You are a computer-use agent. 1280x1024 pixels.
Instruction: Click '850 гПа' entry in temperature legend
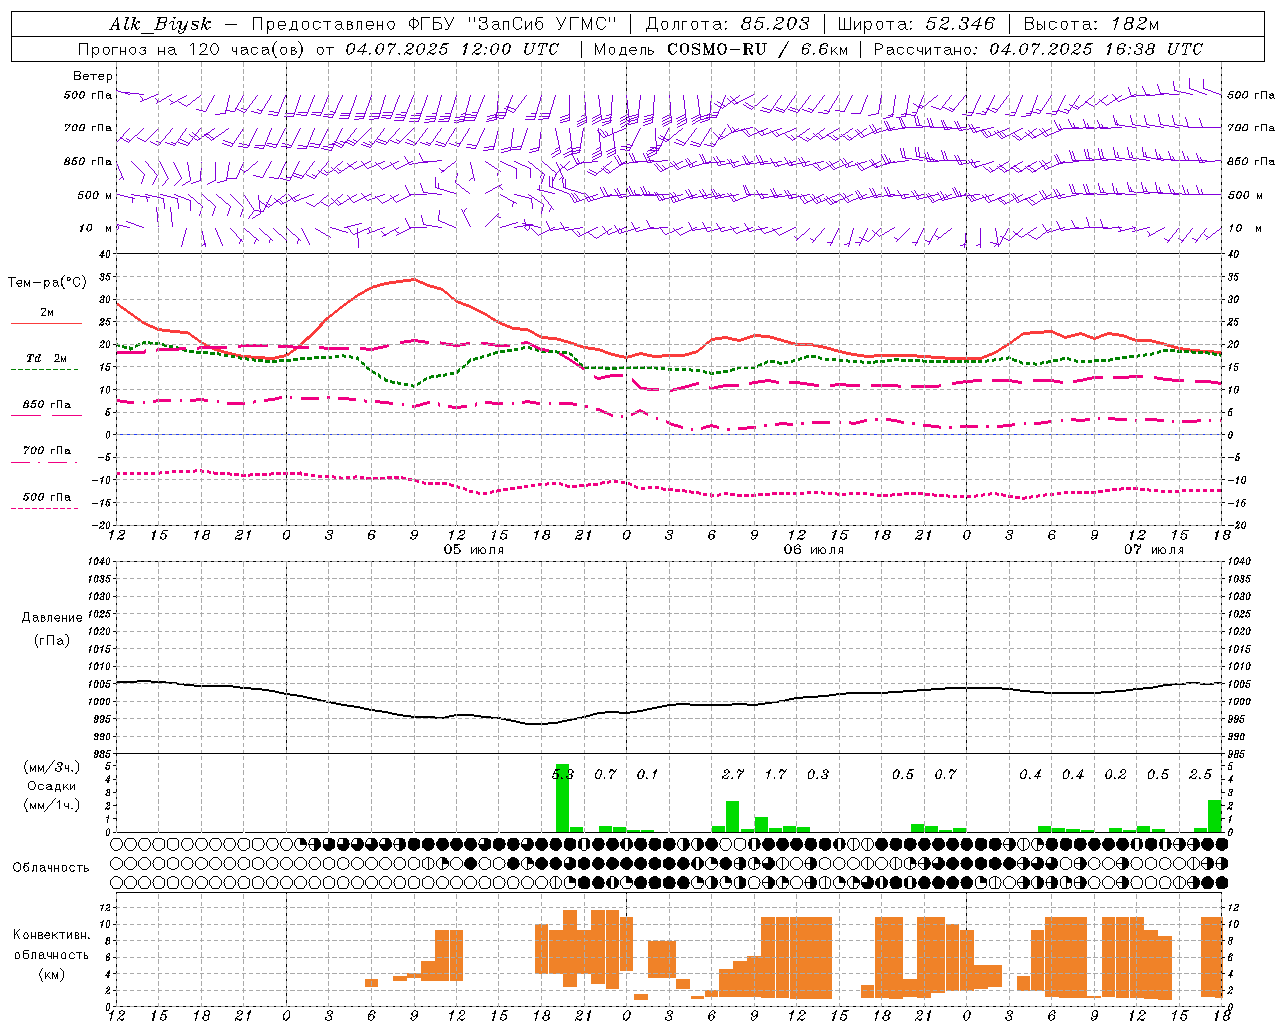tap(47, 405)
